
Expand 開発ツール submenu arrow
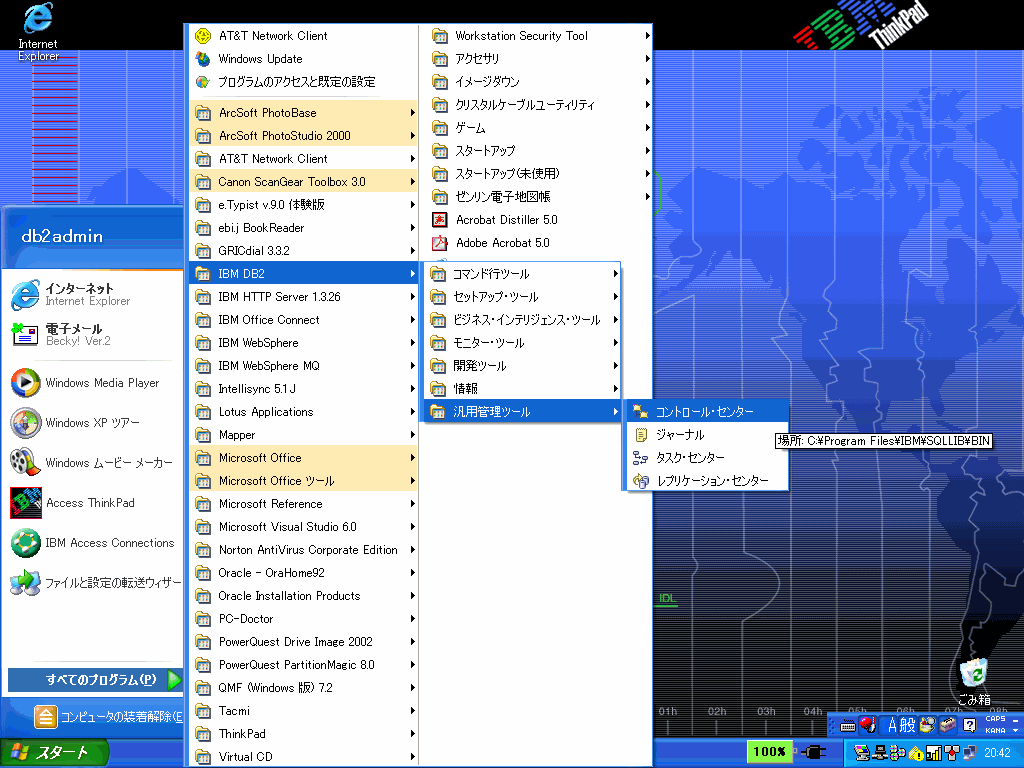(x=615, y=366)
